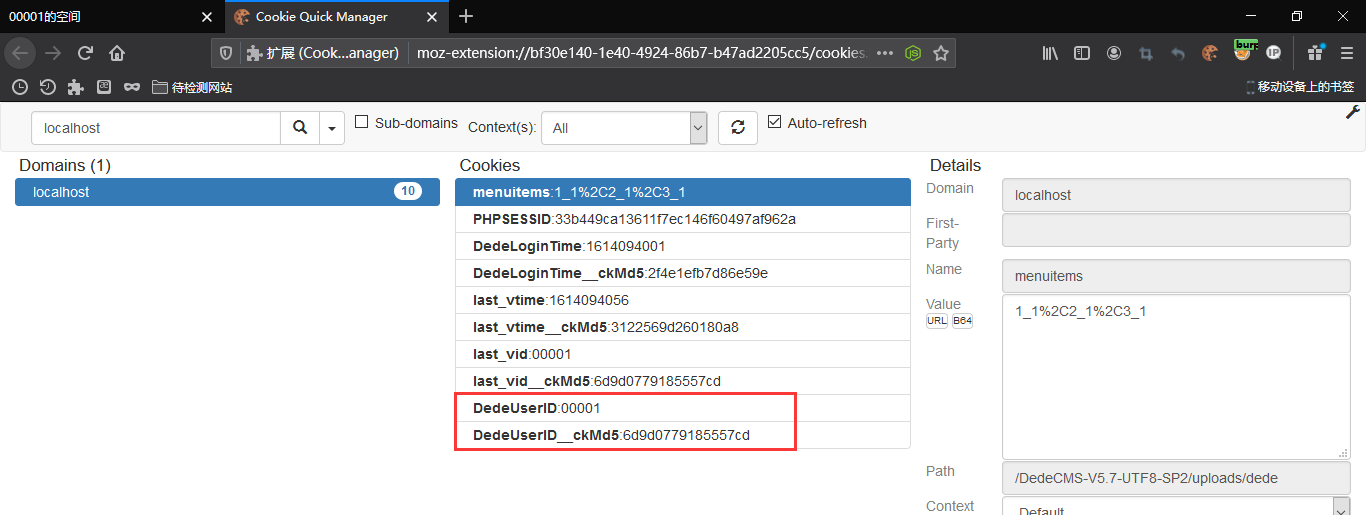Toggle the Sub-domains checkbox

pyautogui.click(x=362, y=122)
